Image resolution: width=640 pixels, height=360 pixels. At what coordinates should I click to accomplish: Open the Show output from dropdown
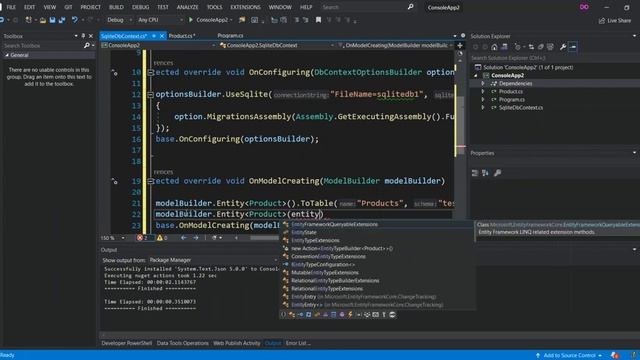pyautogui.click(x=213, y=260)
